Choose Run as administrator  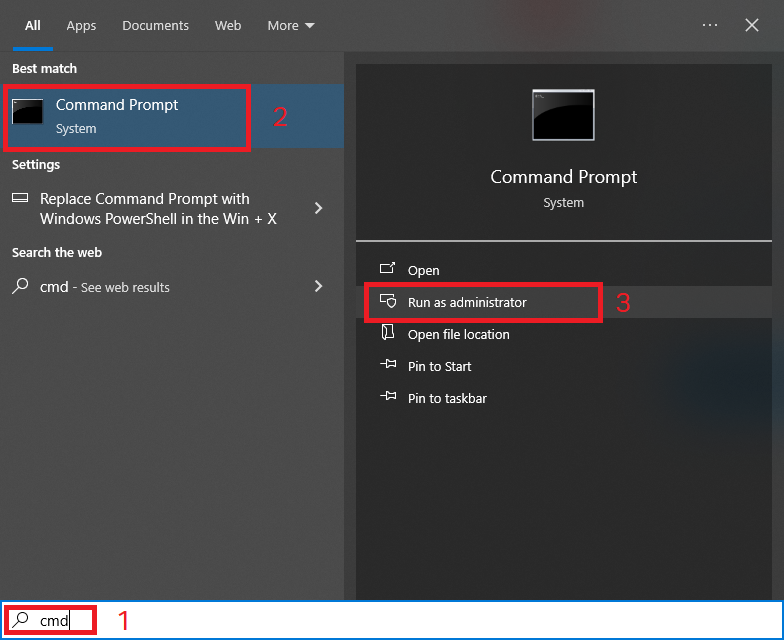[564, 302]
